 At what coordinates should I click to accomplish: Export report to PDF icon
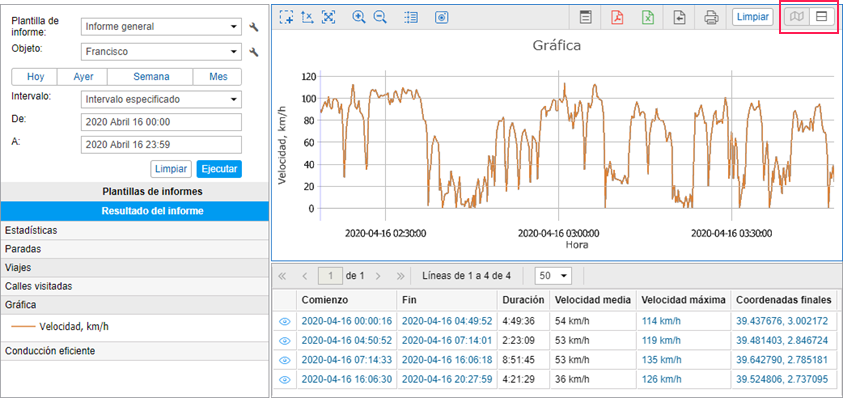(617, 17)
